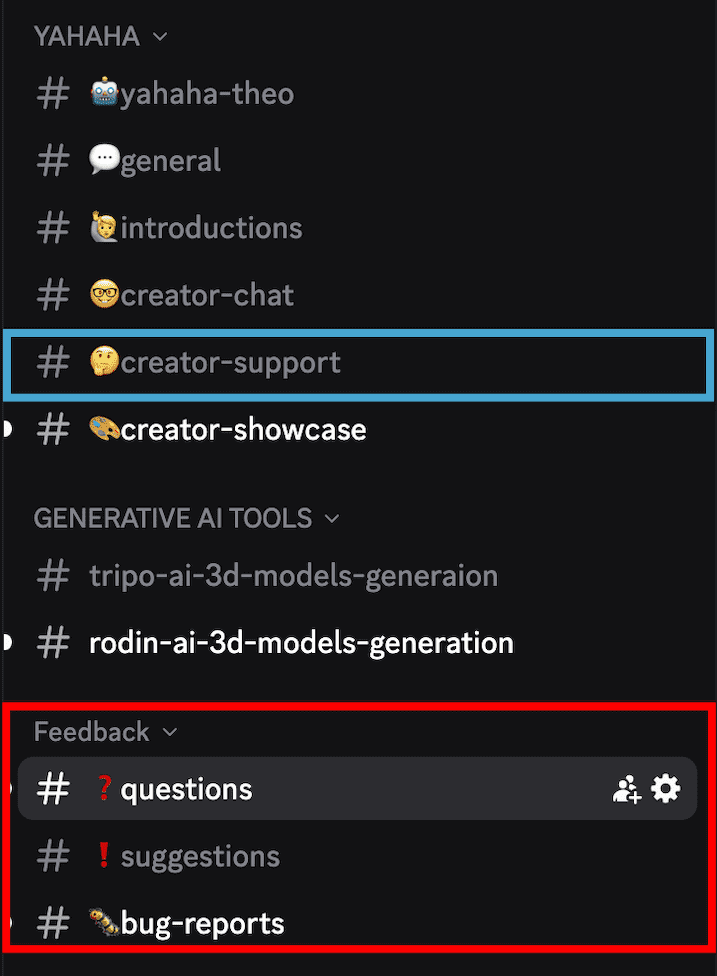Click the hashtag icon of introductions channel
The height and width of the screenshot is (976, 717).
pos(52,227)
